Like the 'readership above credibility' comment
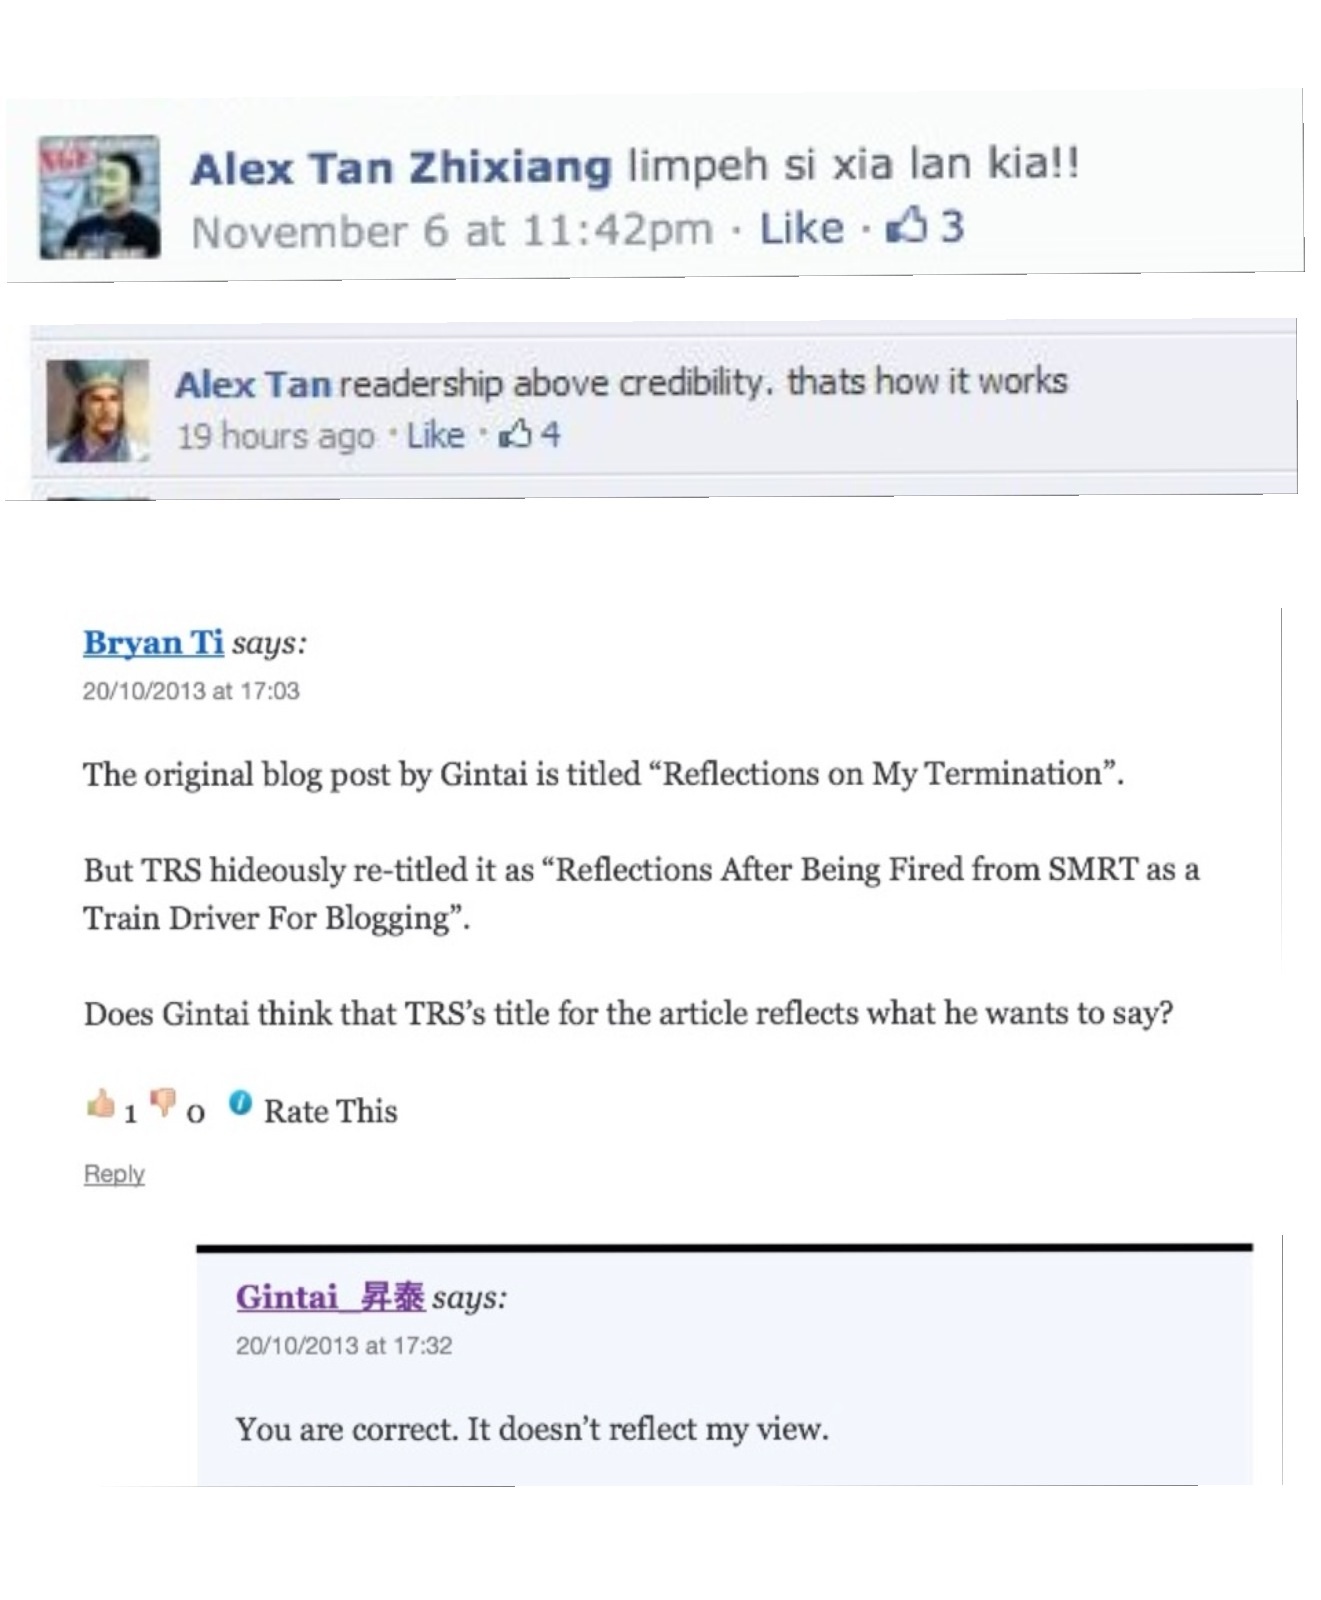The width and height of the screenshot is (1321, 1600). pyautogui.click(x=436, y=436)
